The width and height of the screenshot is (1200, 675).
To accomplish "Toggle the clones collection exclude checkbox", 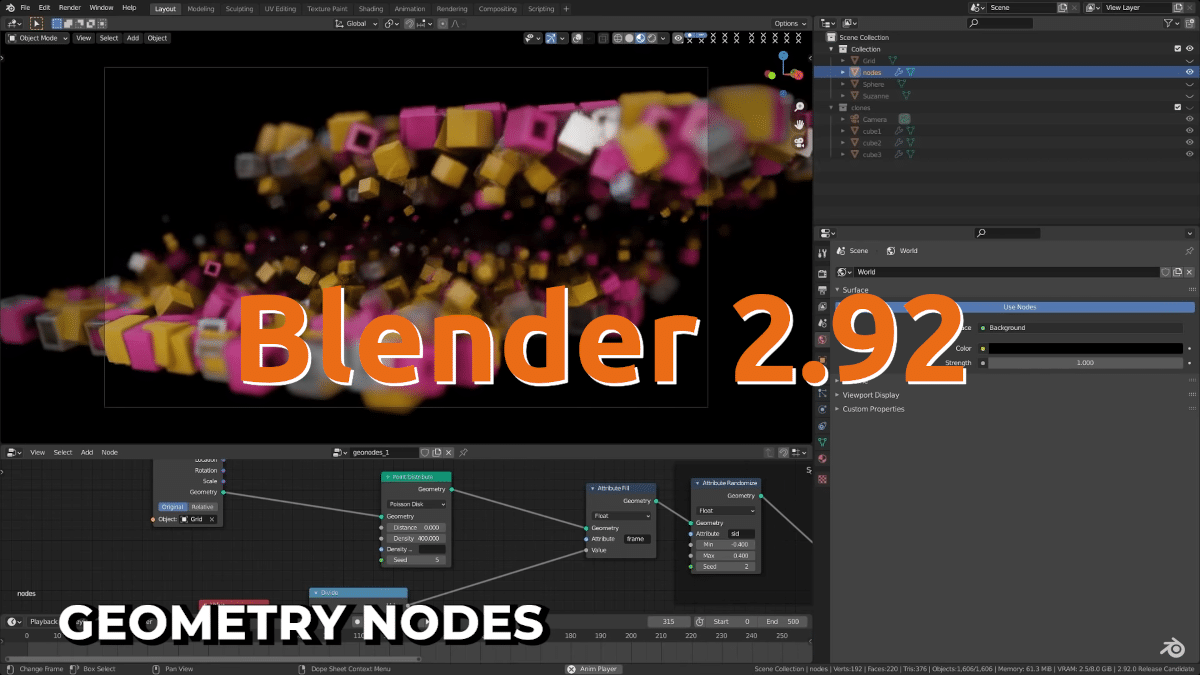I will 1178,107.
